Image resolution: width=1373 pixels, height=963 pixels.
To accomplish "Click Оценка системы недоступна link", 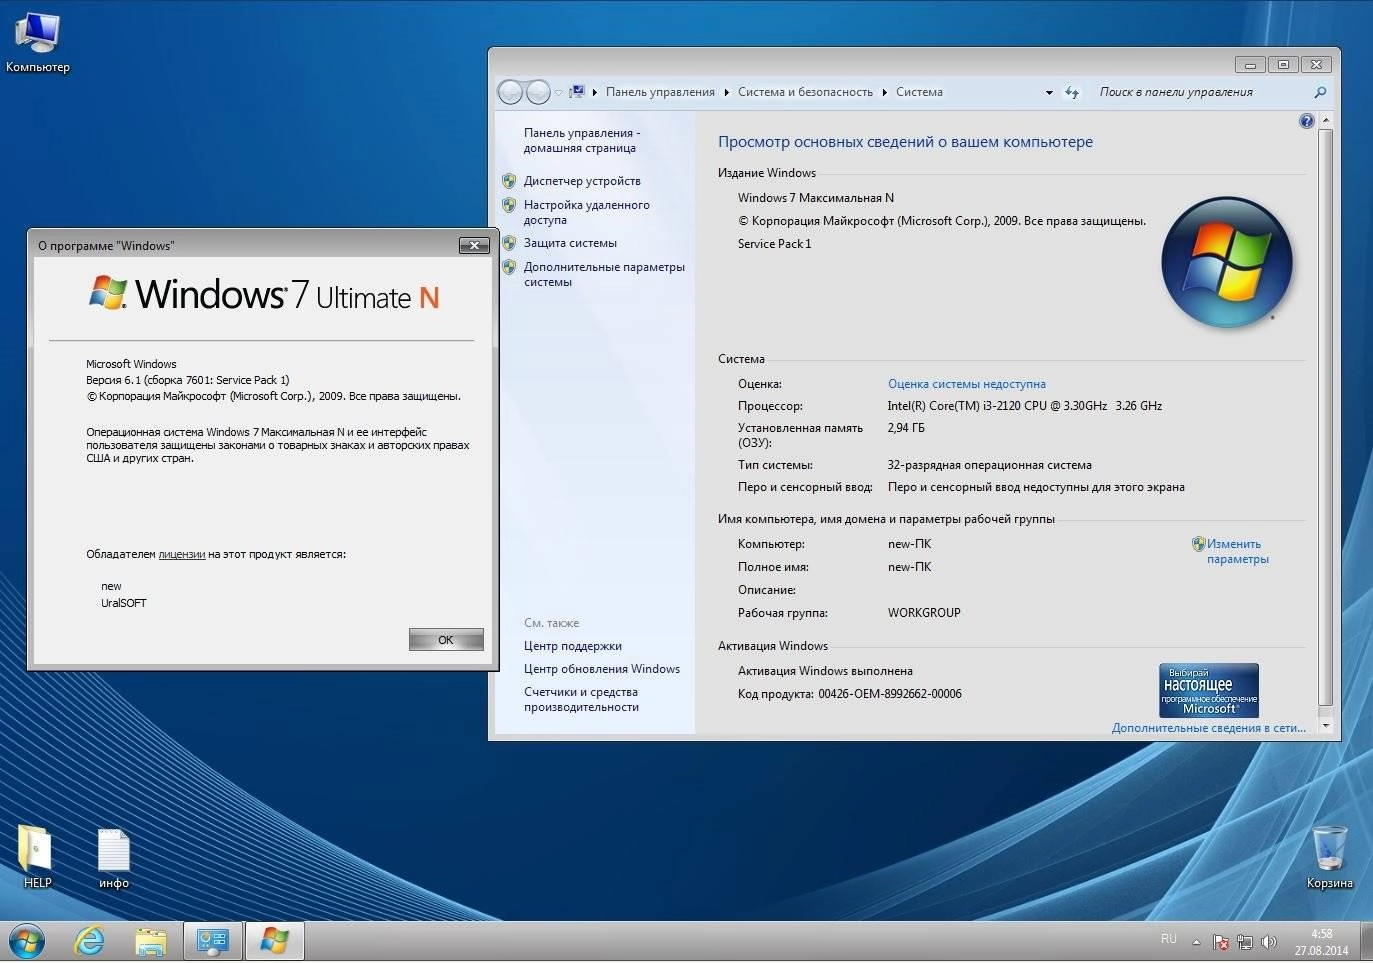I will pos(967,384).
